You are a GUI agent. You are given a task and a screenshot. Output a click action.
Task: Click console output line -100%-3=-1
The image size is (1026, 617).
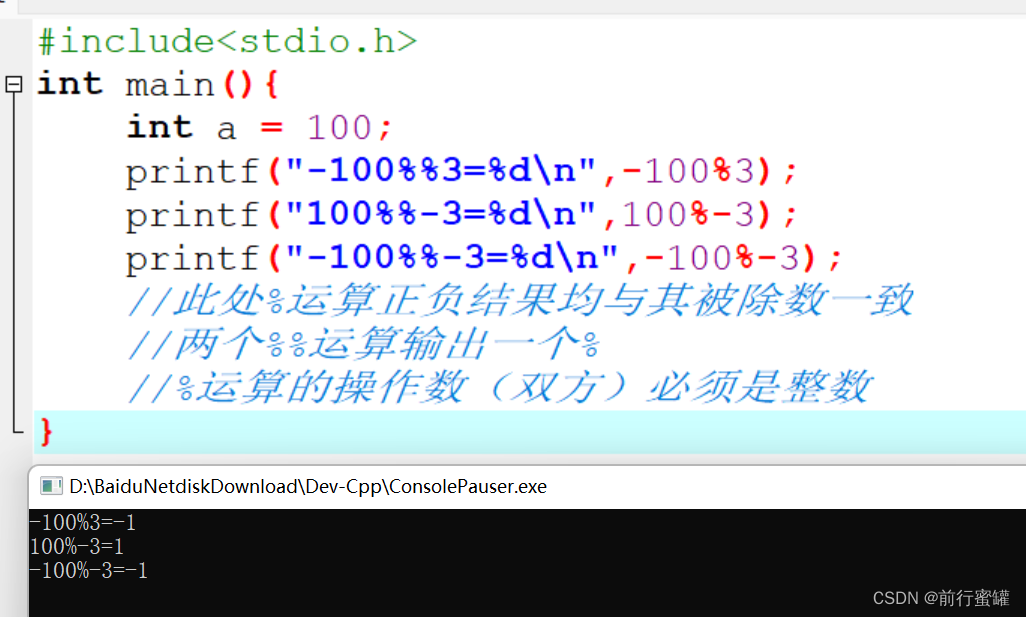click(89, 571)
